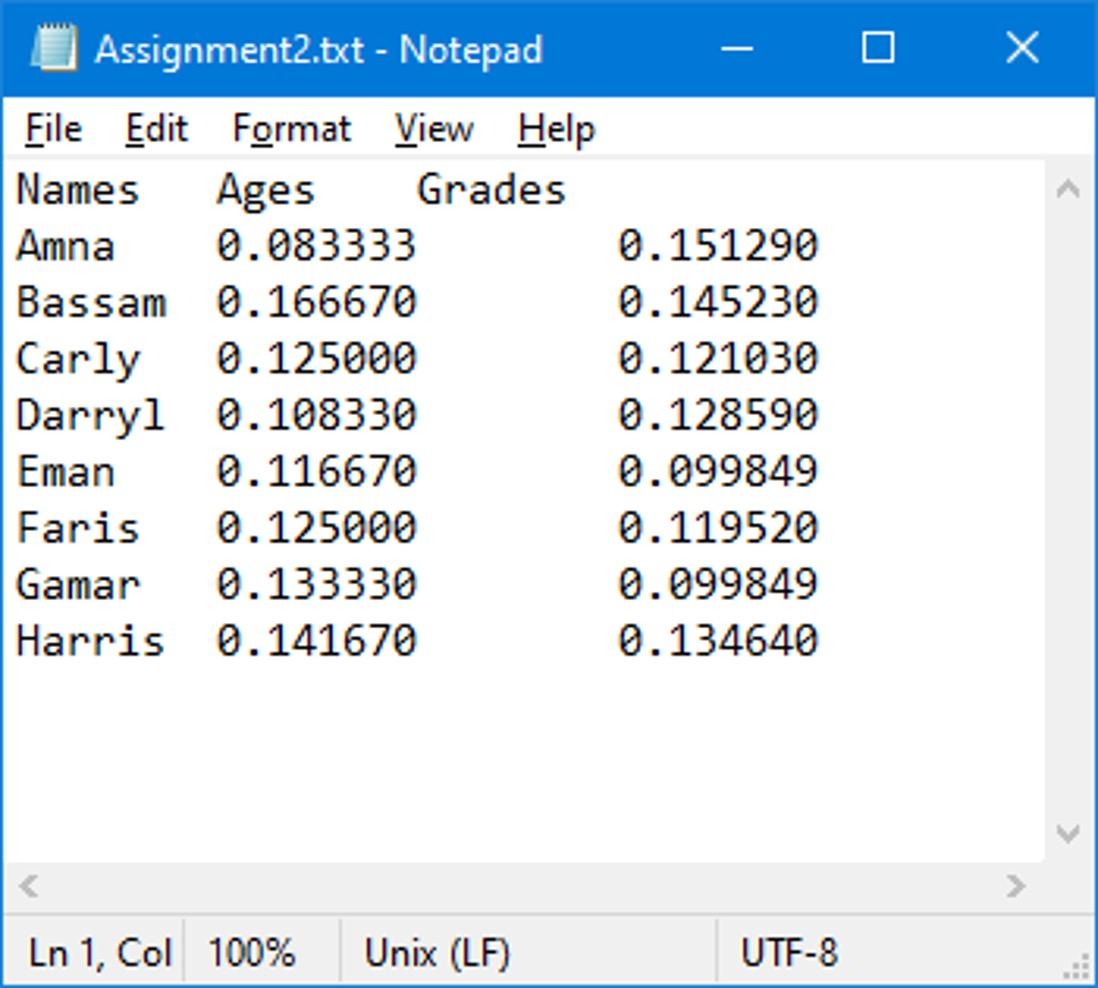Screen dimensions: 1098x988
Task: Click the grade value 0.119520
Action: click(x=718, y=527)
